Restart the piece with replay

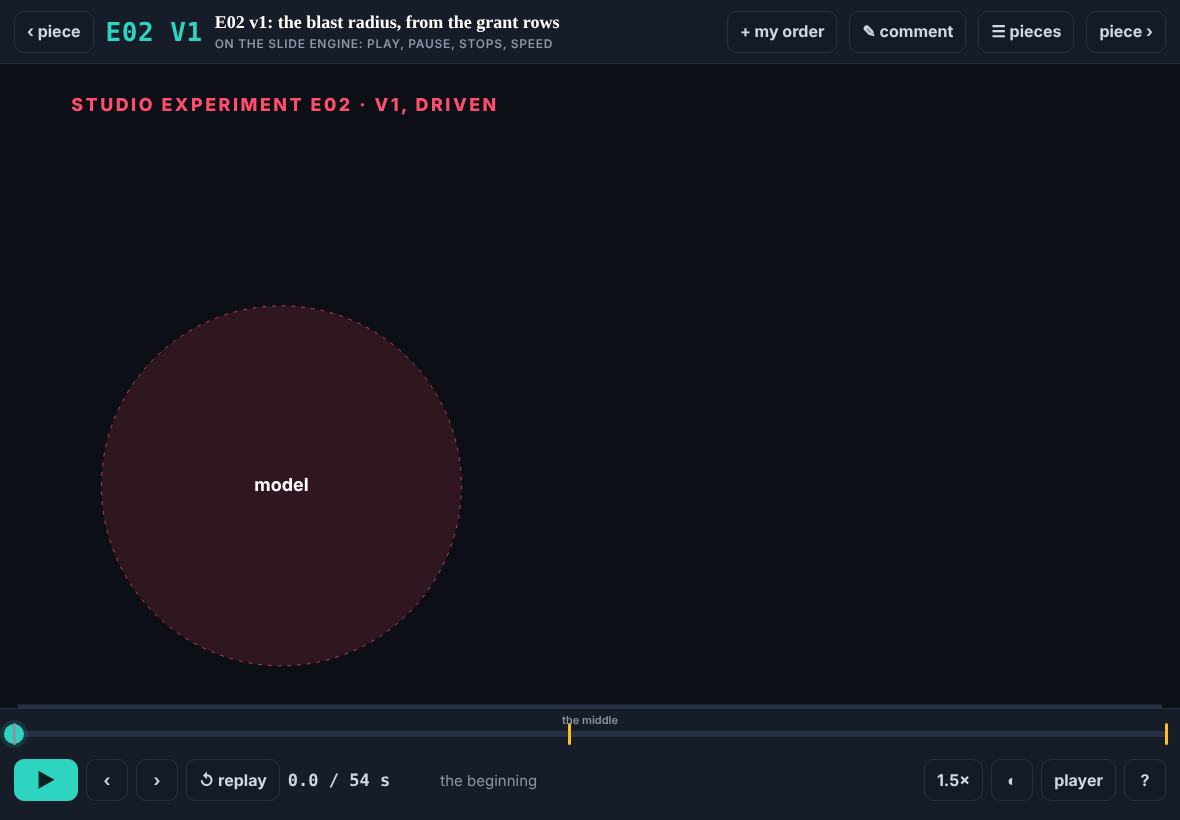pyautogui.click(x=233, y=780)
